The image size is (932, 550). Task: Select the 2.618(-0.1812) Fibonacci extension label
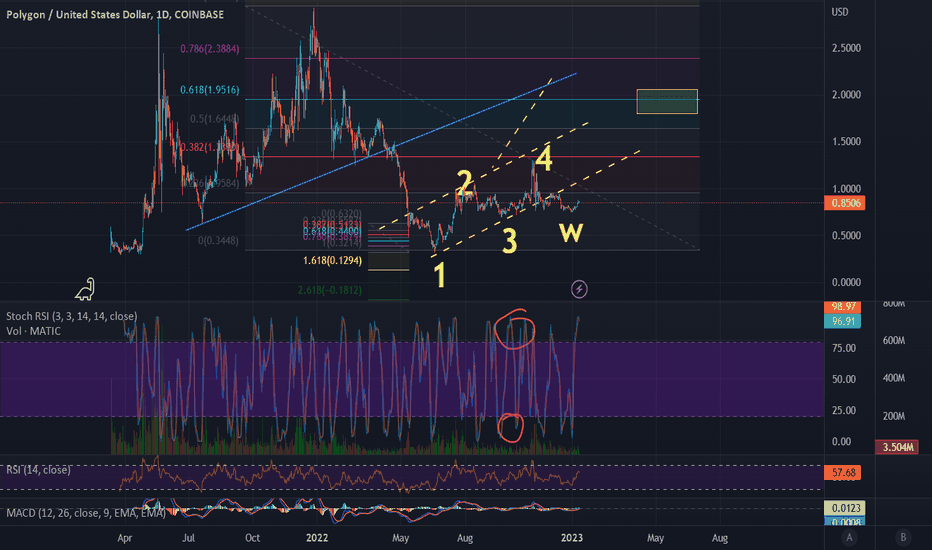[330, 290]
